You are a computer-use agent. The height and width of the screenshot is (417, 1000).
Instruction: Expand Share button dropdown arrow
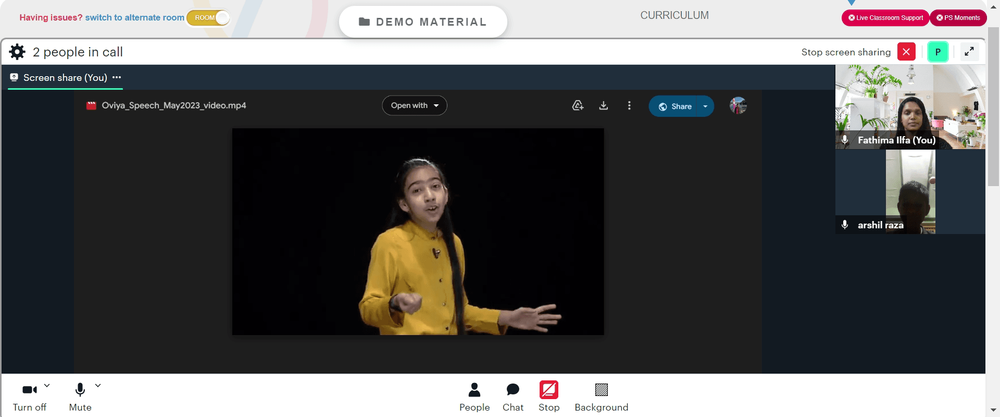705,106
